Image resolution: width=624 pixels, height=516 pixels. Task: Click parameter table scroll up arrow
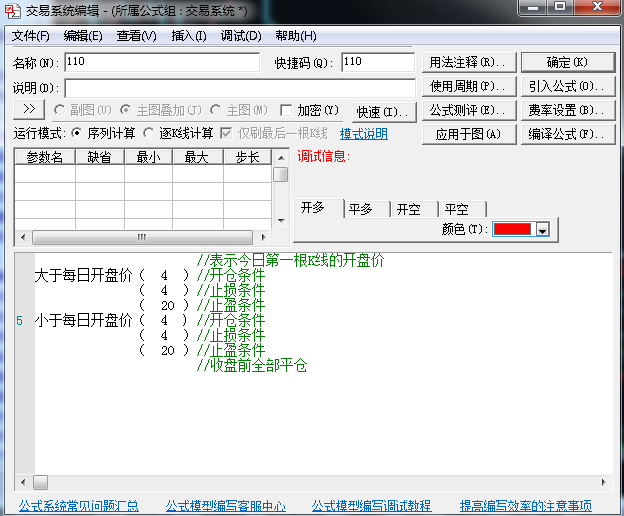click(x=281, y=158)
